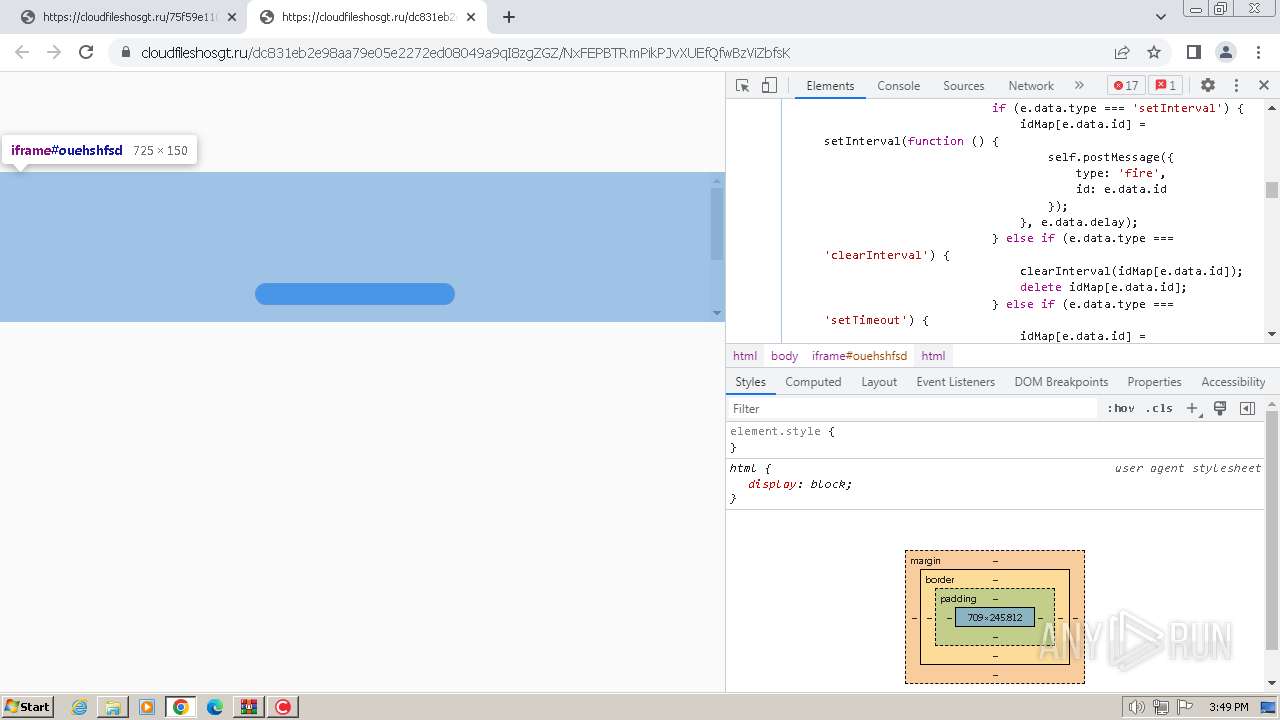Open the Layout pane tab
1280x720 pixels.
(879, 382)
